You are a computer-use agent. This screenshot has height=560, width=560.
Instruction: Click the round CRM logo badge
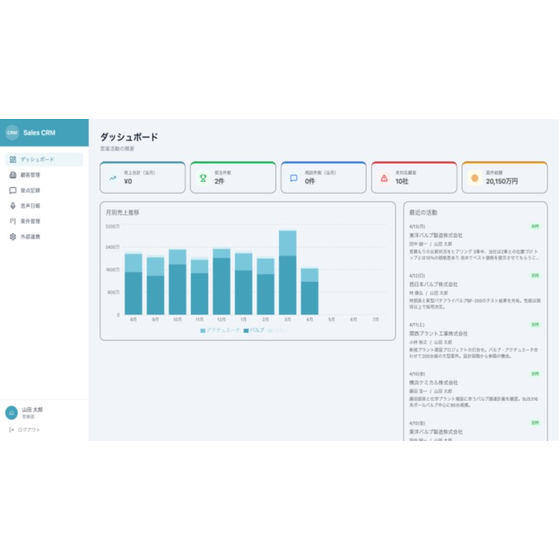click(x=12, y=132)
